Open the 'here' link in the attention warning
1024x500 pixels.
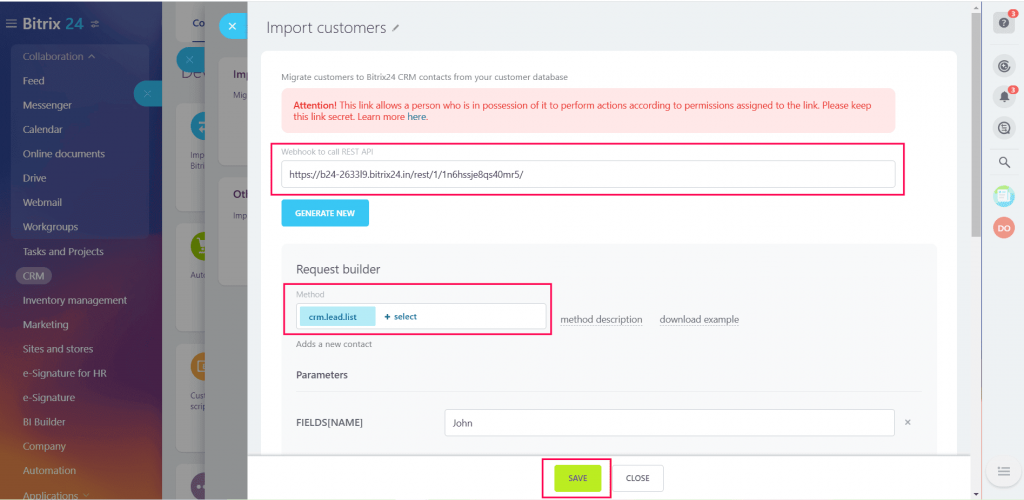pos(416,117)
